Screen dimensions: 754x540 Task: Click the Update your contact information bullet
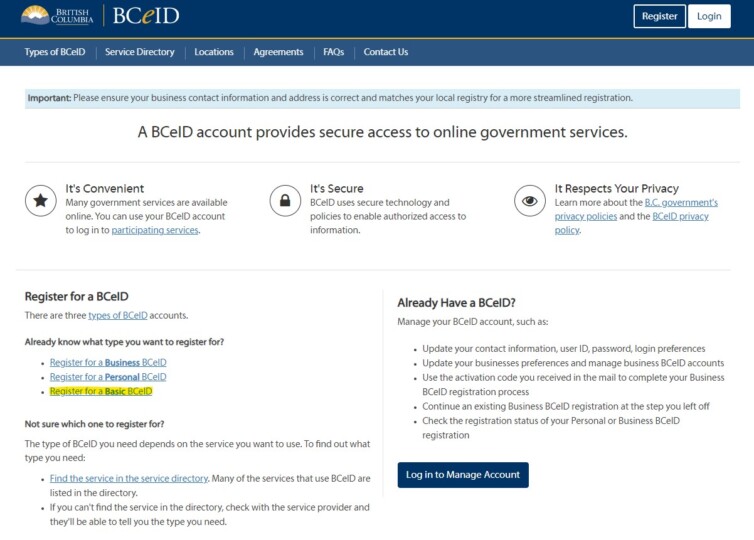(564, 349)
